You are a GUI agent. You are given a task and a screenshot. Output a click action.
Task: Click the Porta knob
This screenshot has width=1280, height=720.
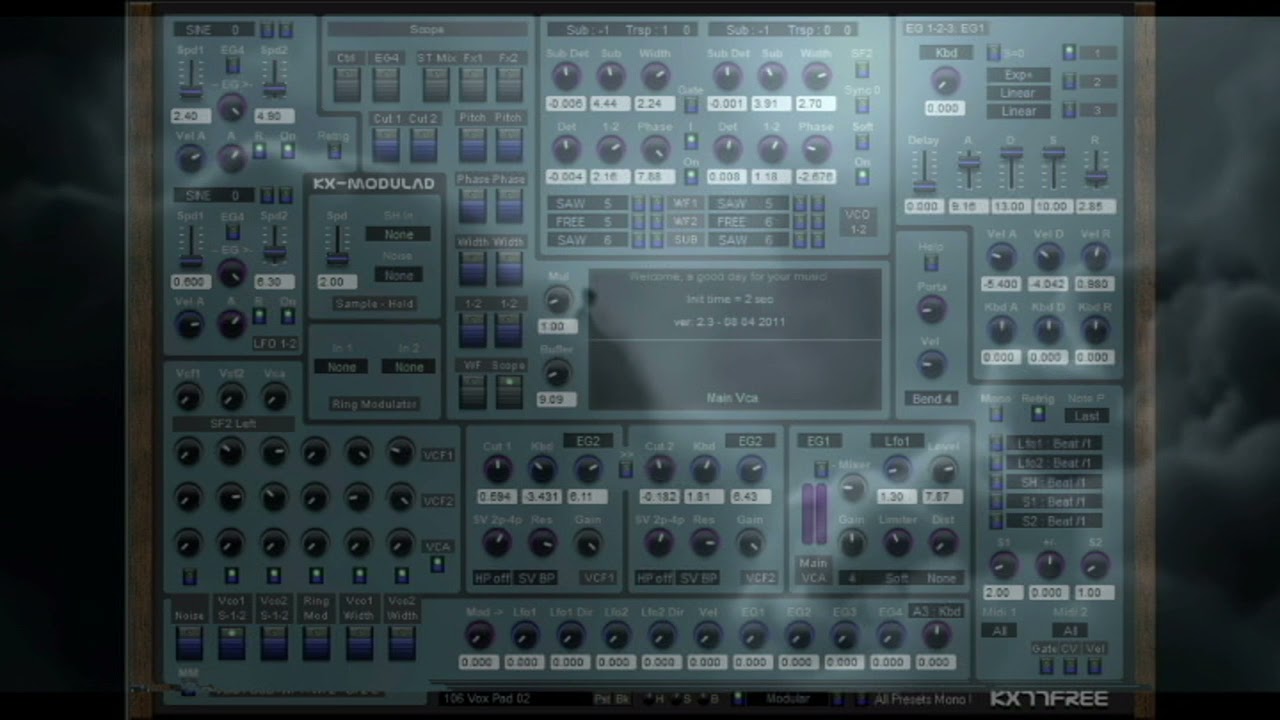tap(931, 309)
